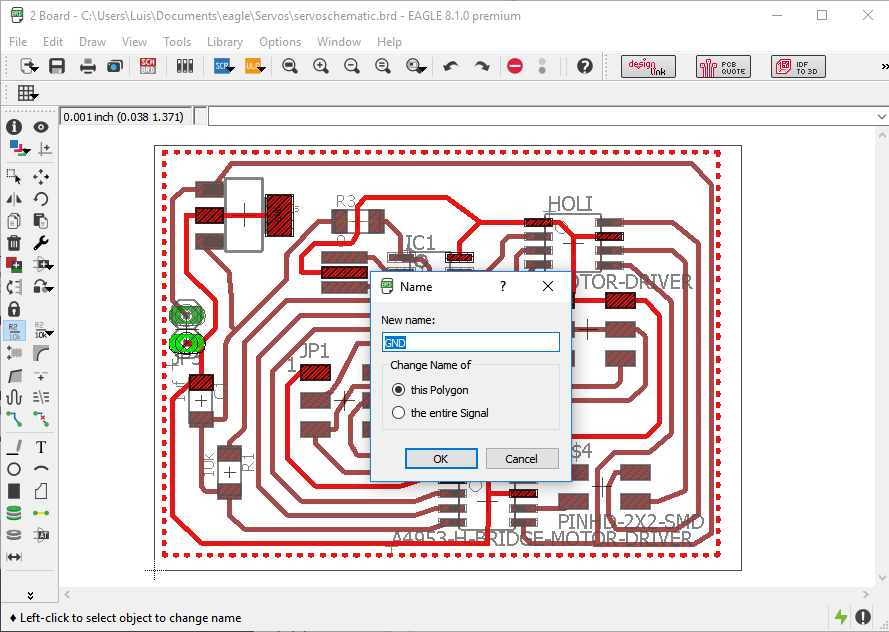889x632 pixels.
Task: Select the Rotate tool
Action: pyautogui.click(x=41, y=199)
